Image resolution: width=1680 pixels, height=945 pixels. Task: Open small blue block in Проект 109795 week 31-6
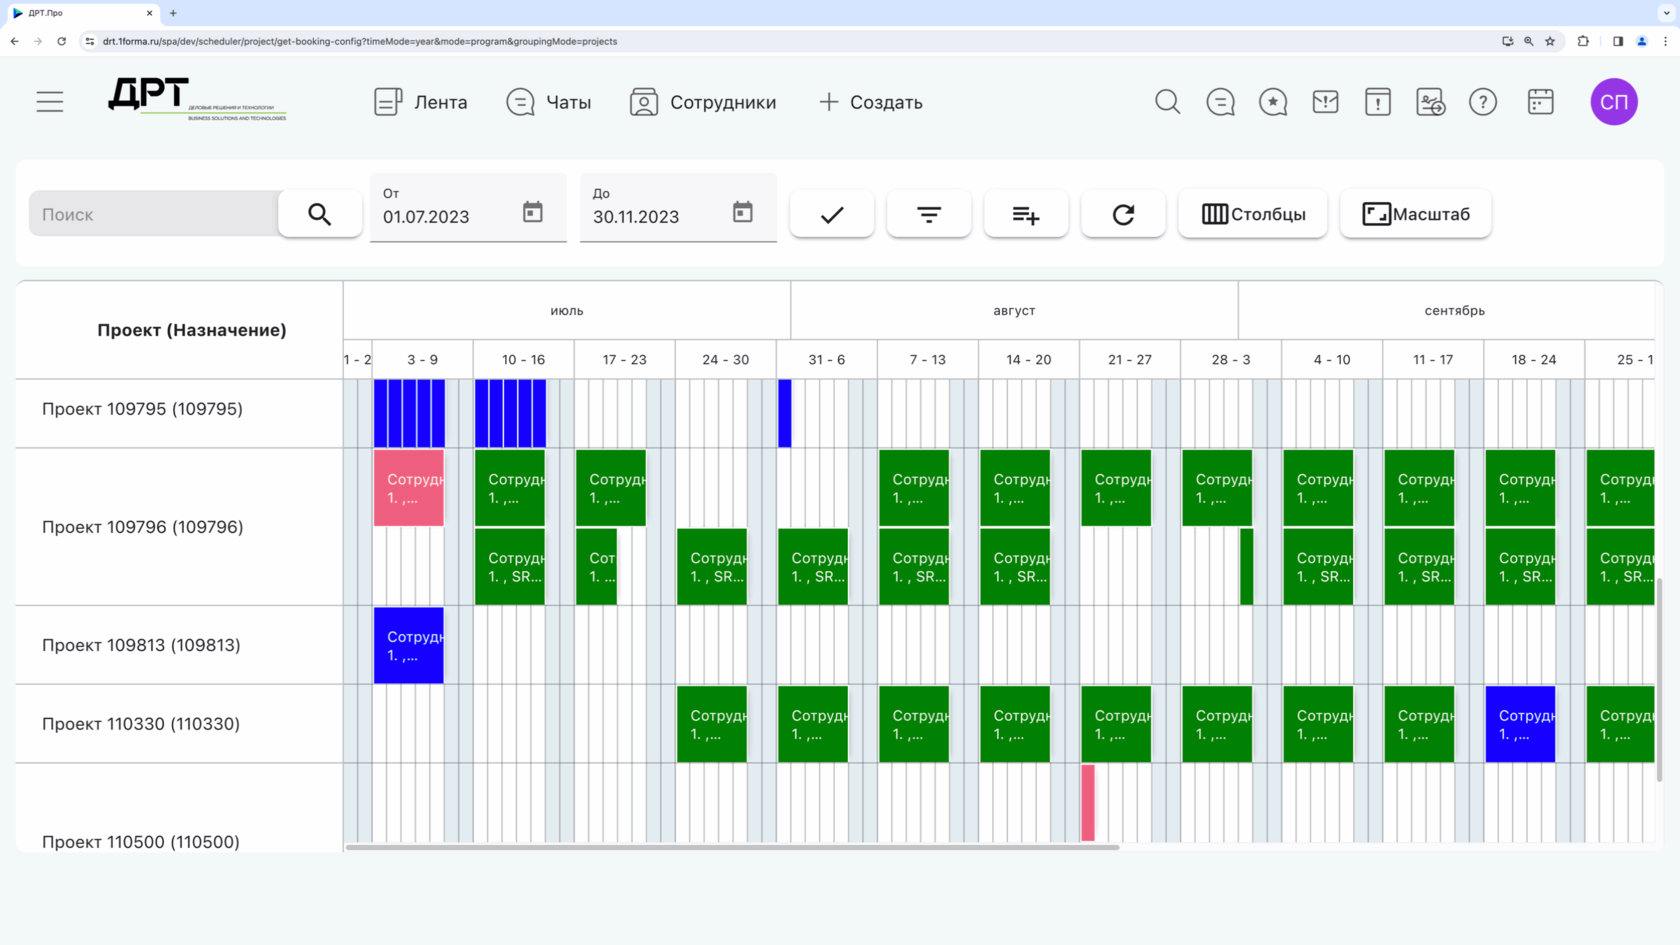click(x=785, y=413)
